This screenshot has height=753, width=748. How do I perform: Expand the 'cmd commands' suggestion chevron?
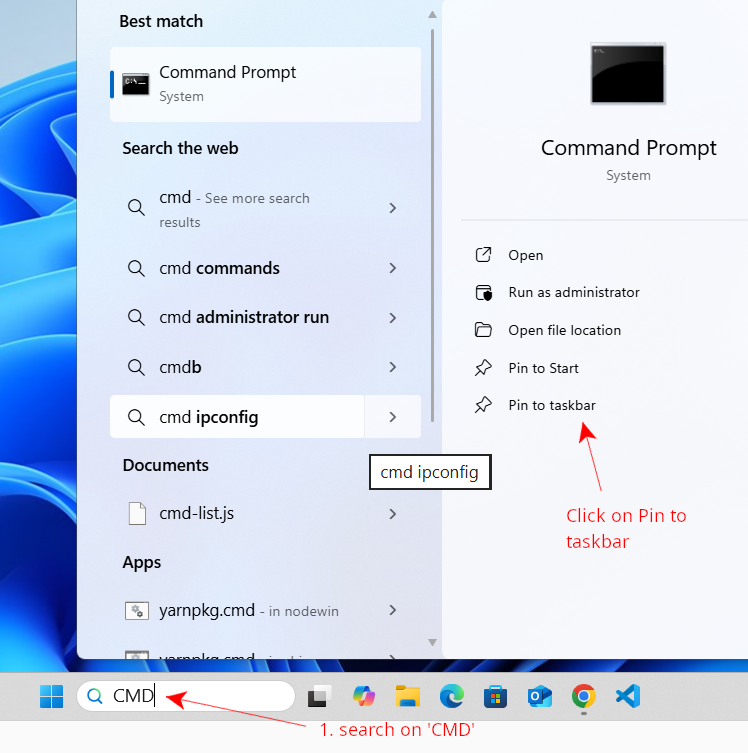pos(393,268)
